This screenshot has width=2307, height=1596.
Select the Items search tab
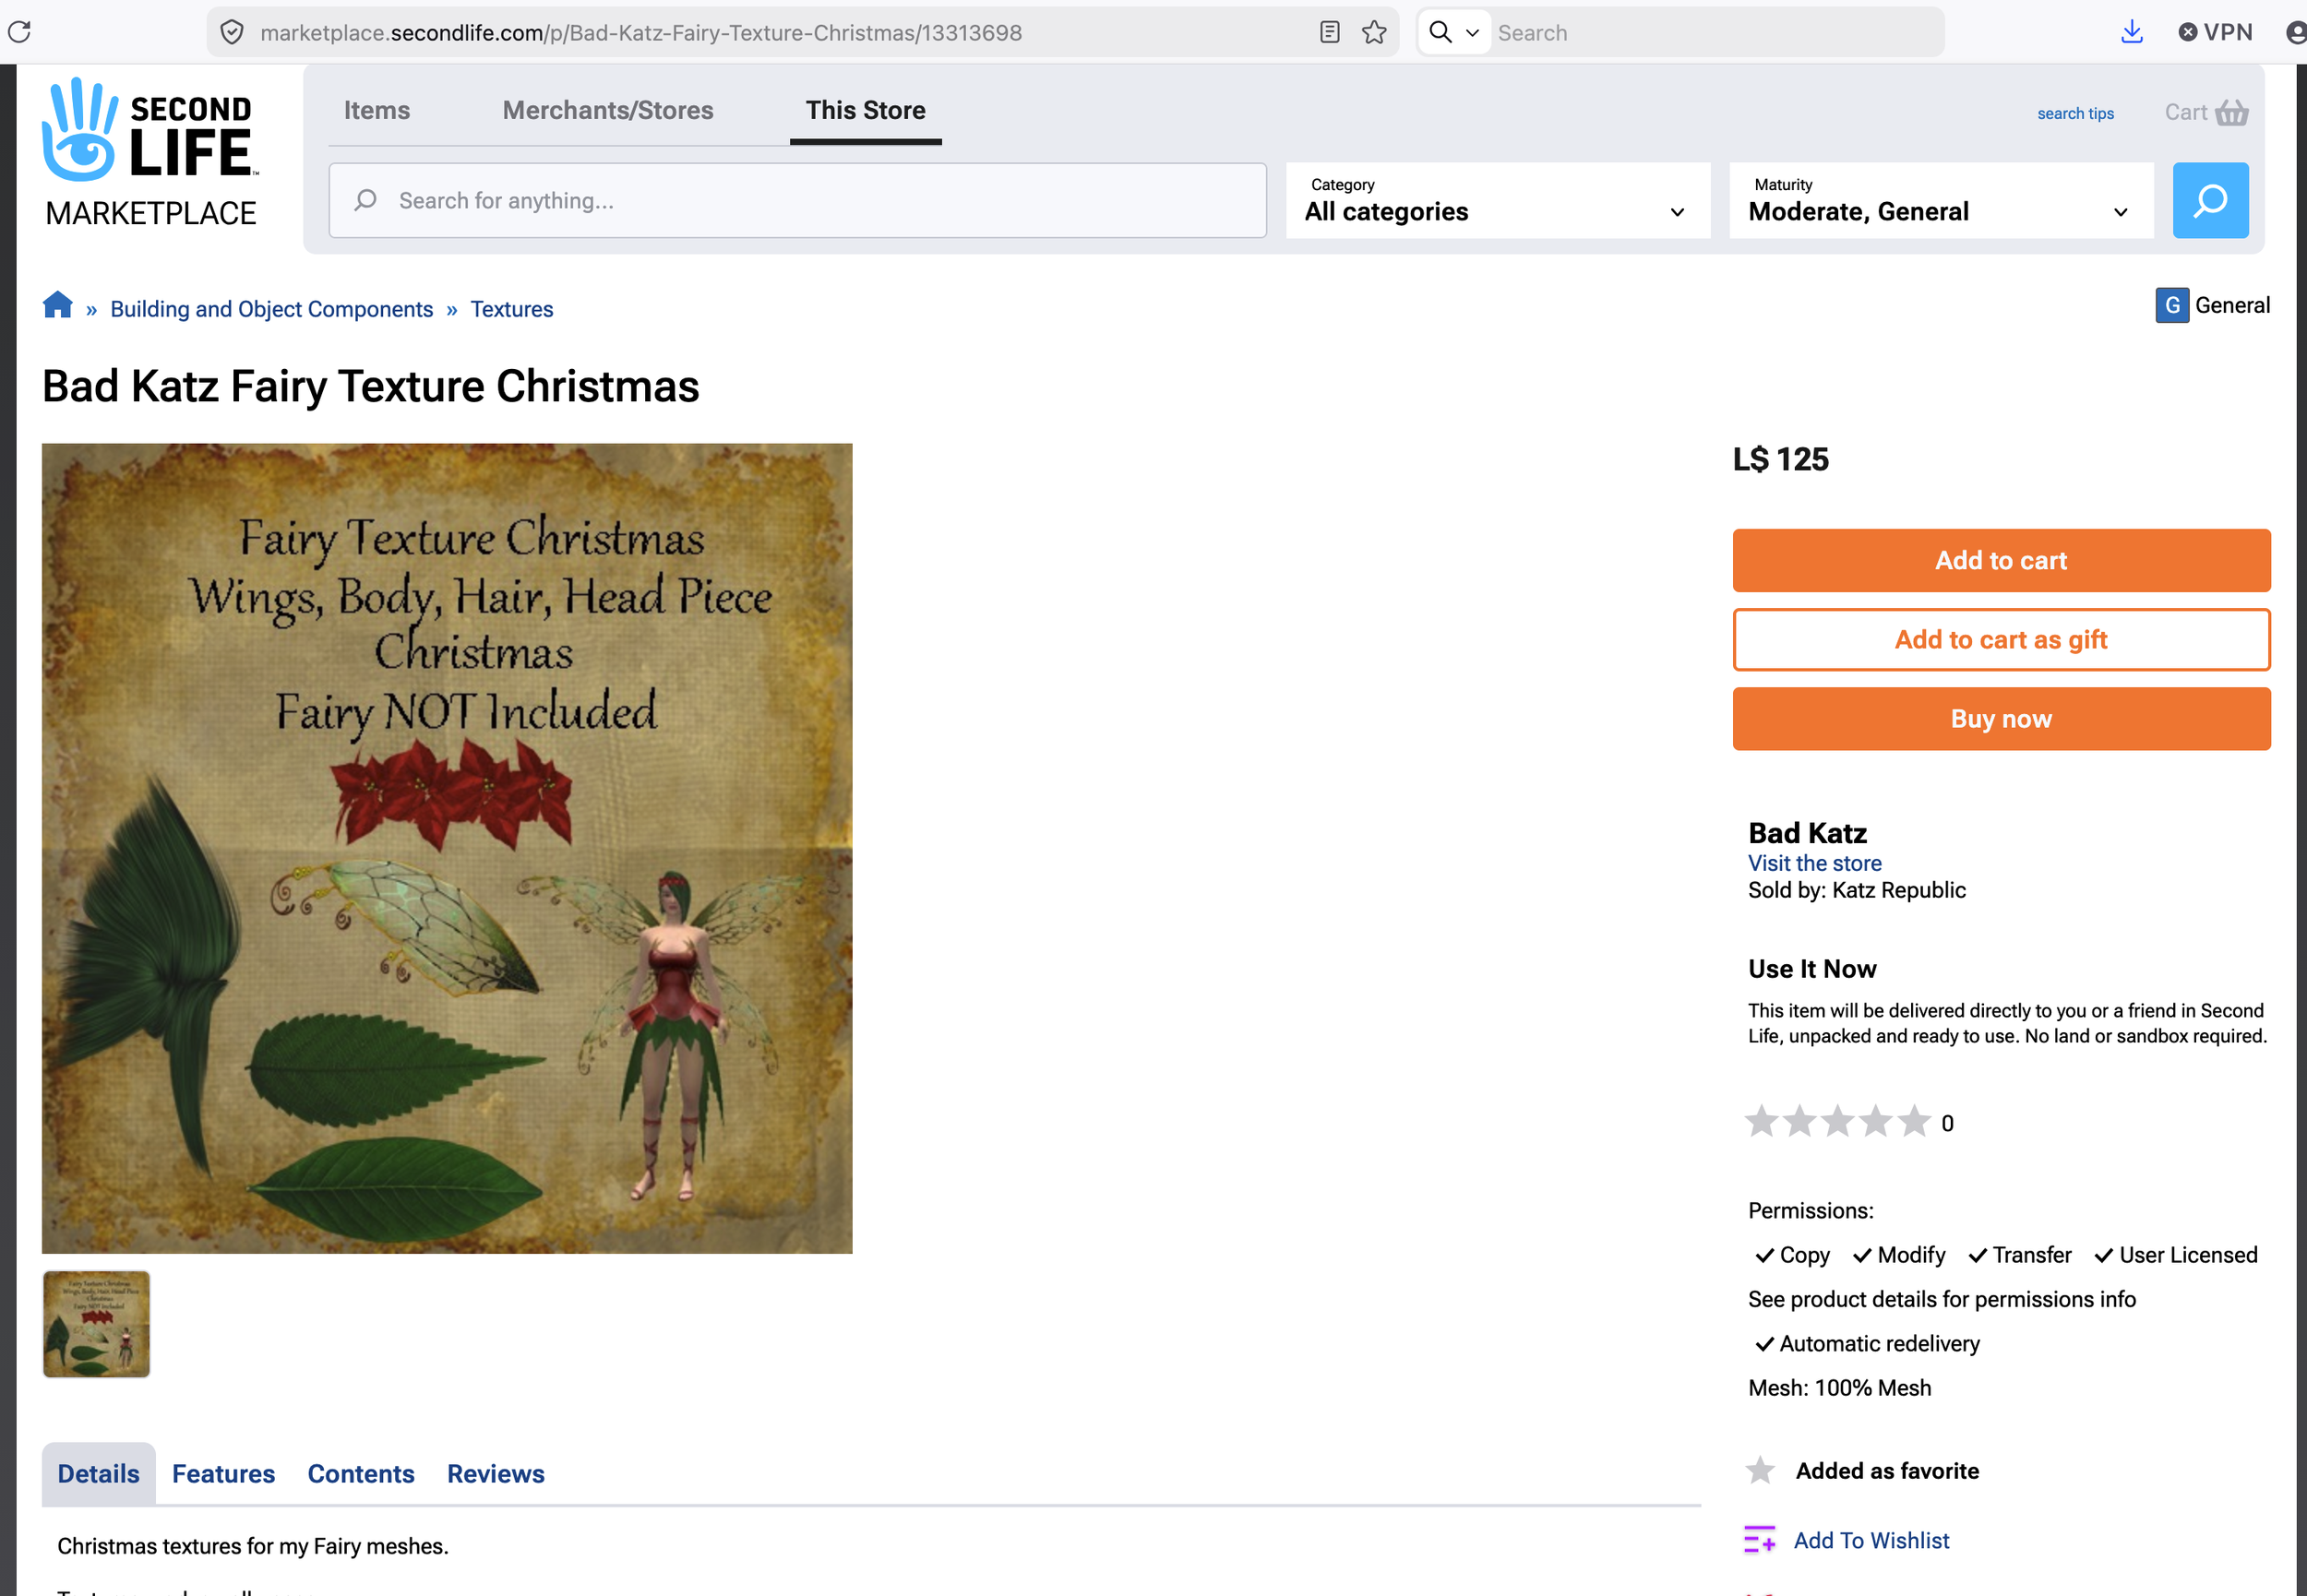pos(377,110)
